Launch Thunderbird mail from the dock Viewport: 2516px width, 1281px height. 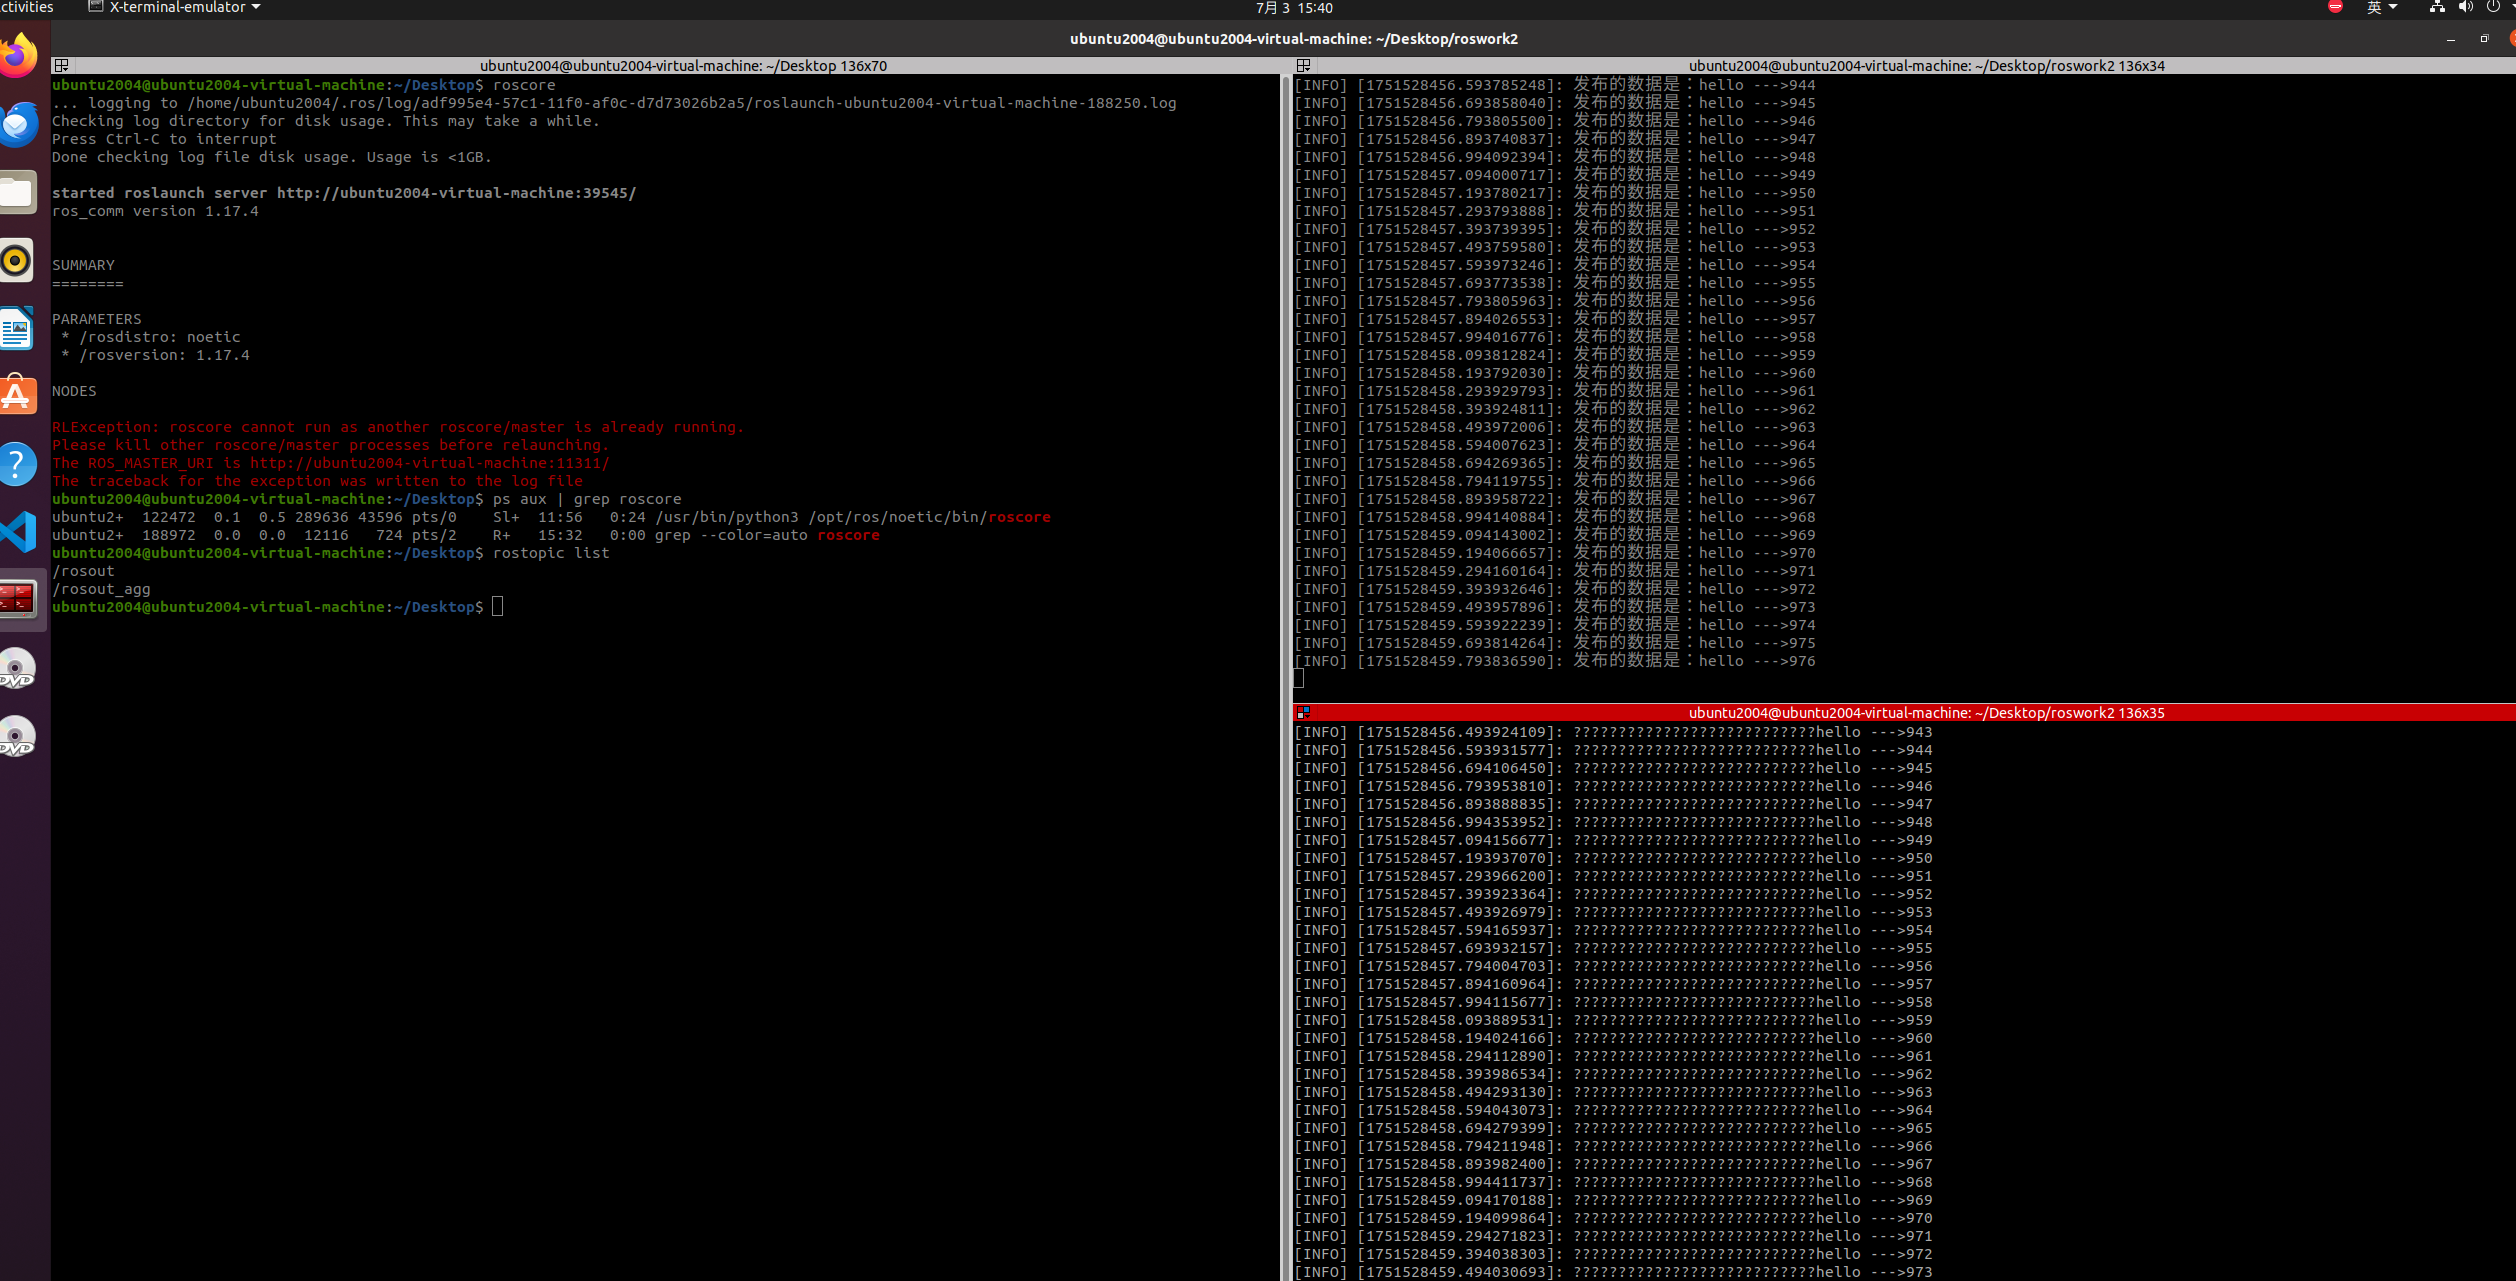coord(18,124)
